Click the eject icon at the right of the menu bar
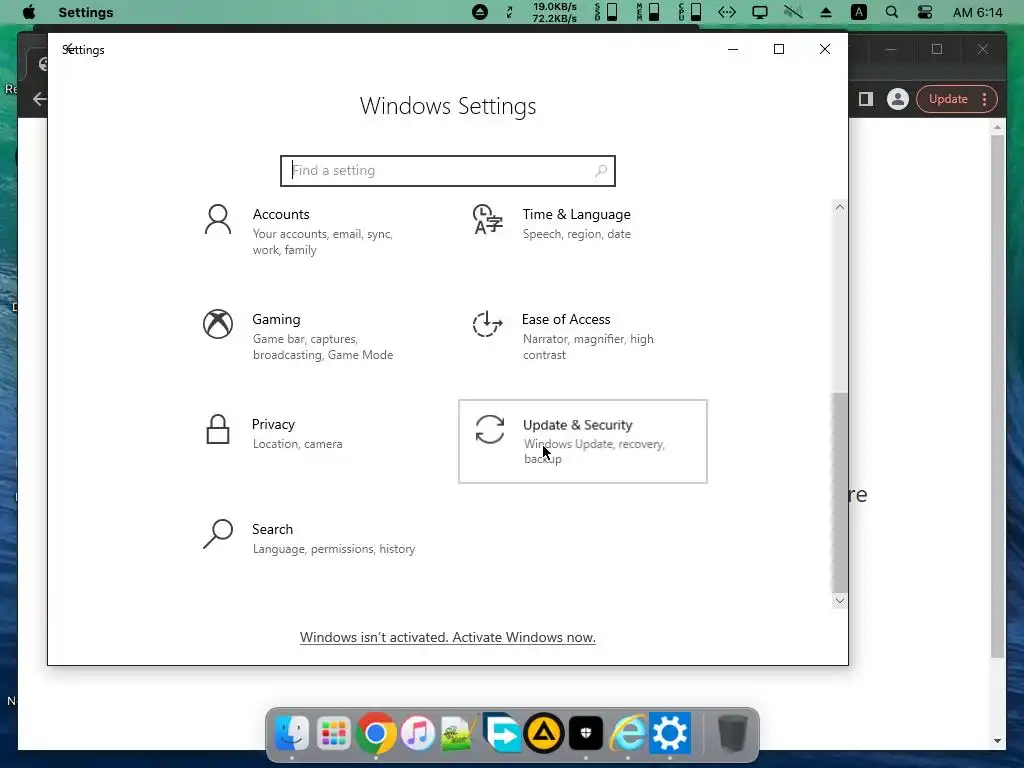Screen dimensions: 1024x768 click(826, 12)
